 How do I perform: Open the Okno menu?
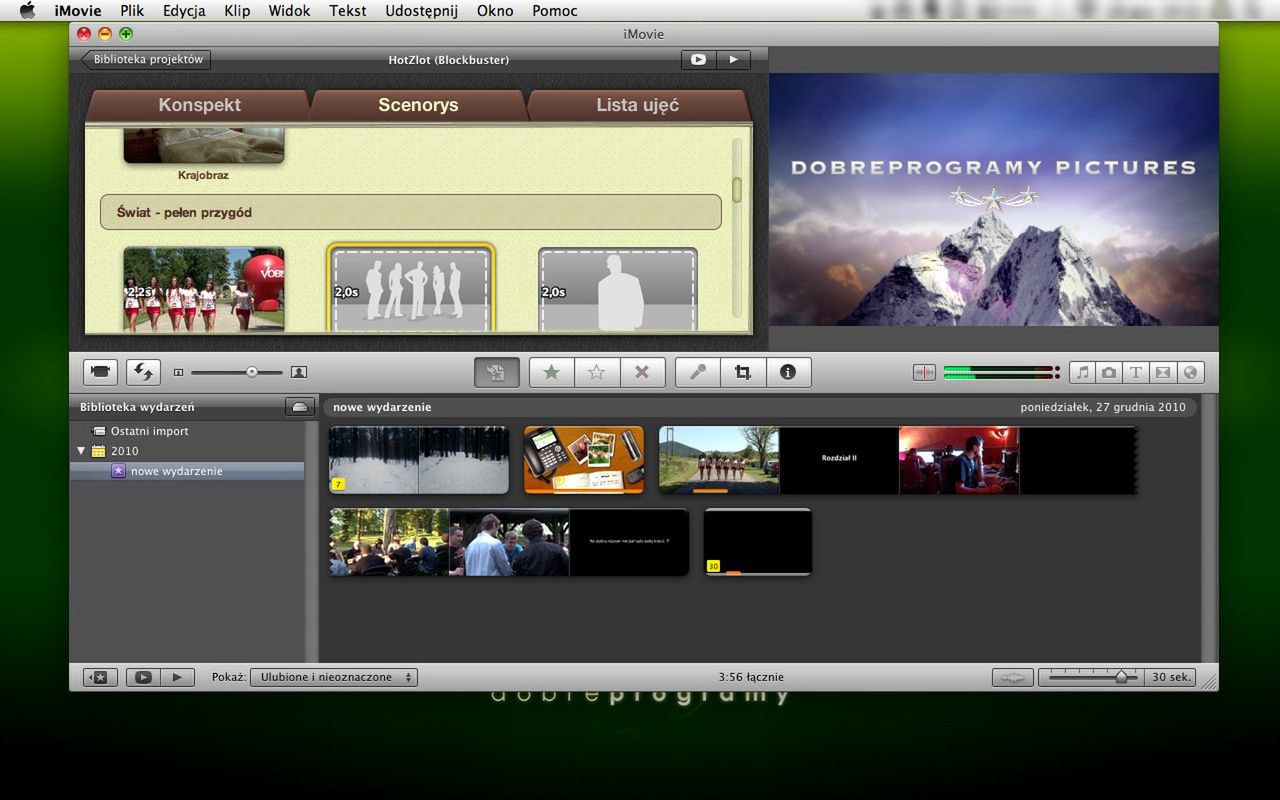[495, 11]
